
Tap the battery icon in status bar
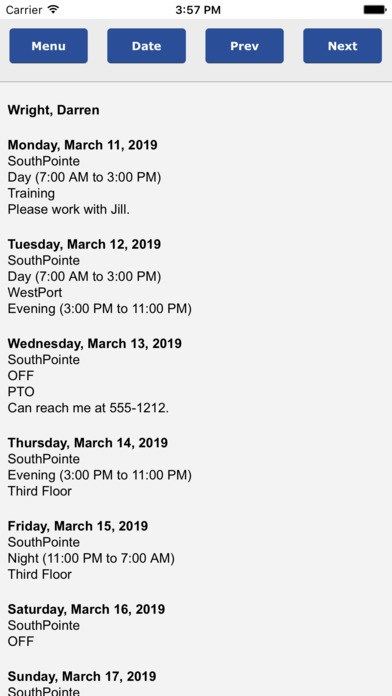(375, 9)
